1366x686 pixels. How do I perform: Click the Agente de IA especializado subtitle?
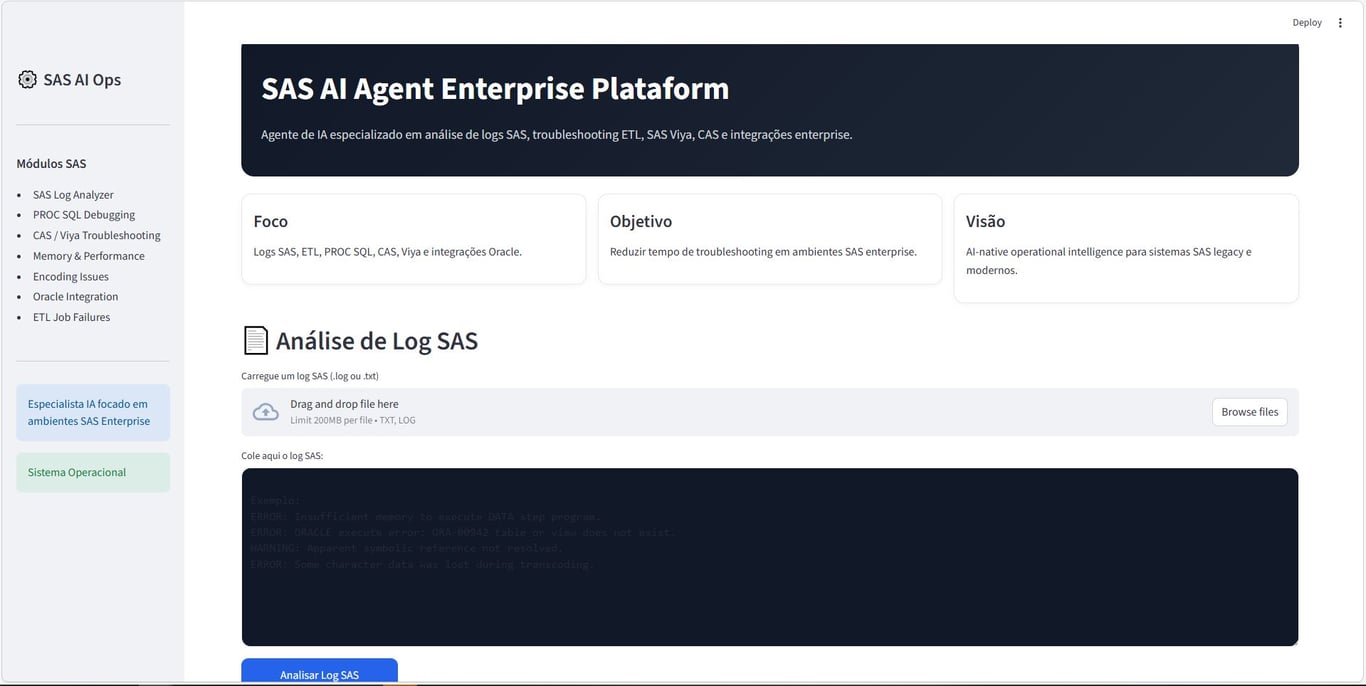click(x=557, y=134)
